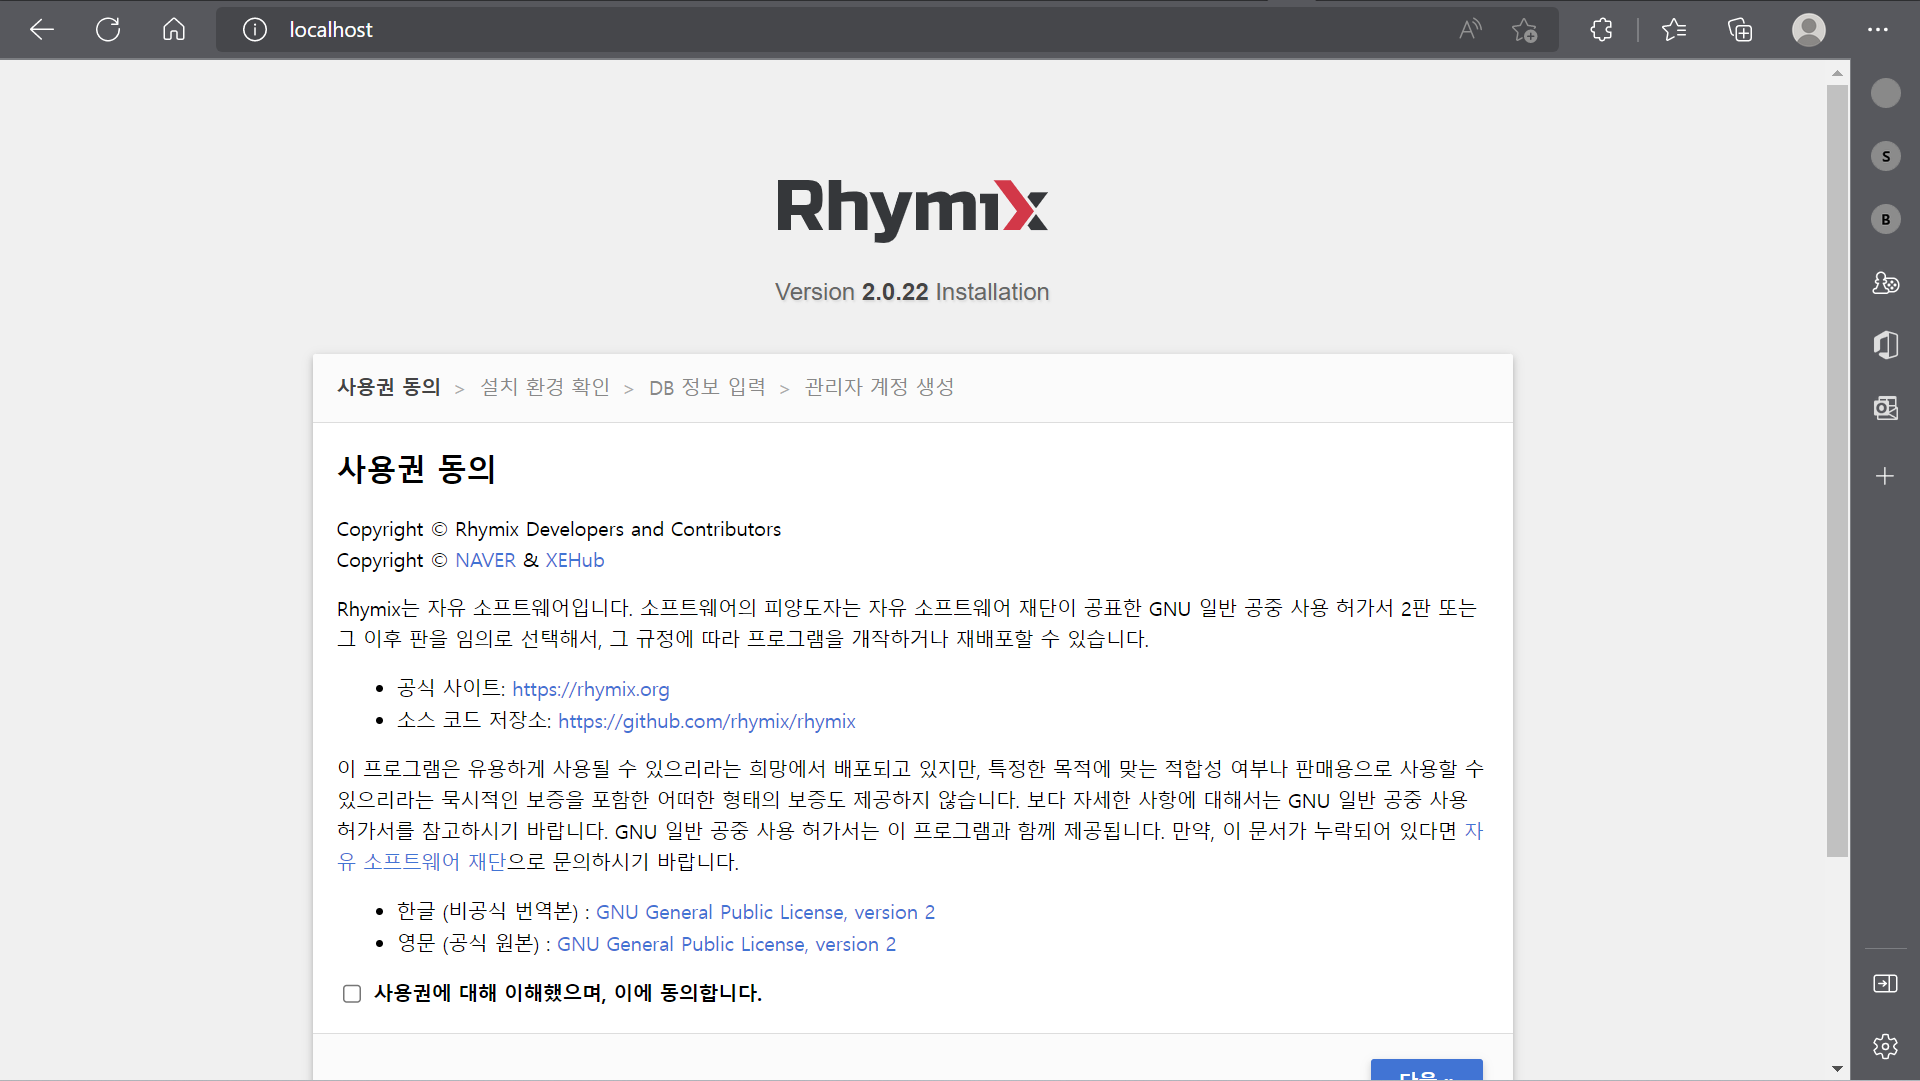Open Settings and more menu
The width and height of the screenshot is (1920, 1081).
click(x=1878, y=30)
